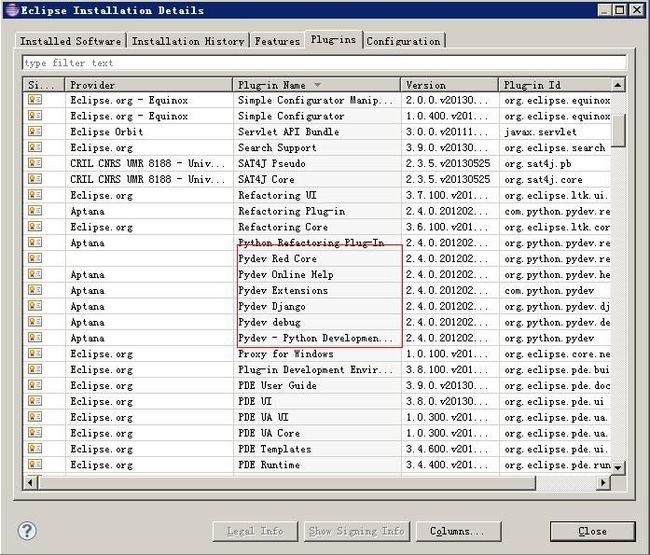Click signed icon in Refactoring Core row
This screenshot has width=650, height=555.
point(35,227)
